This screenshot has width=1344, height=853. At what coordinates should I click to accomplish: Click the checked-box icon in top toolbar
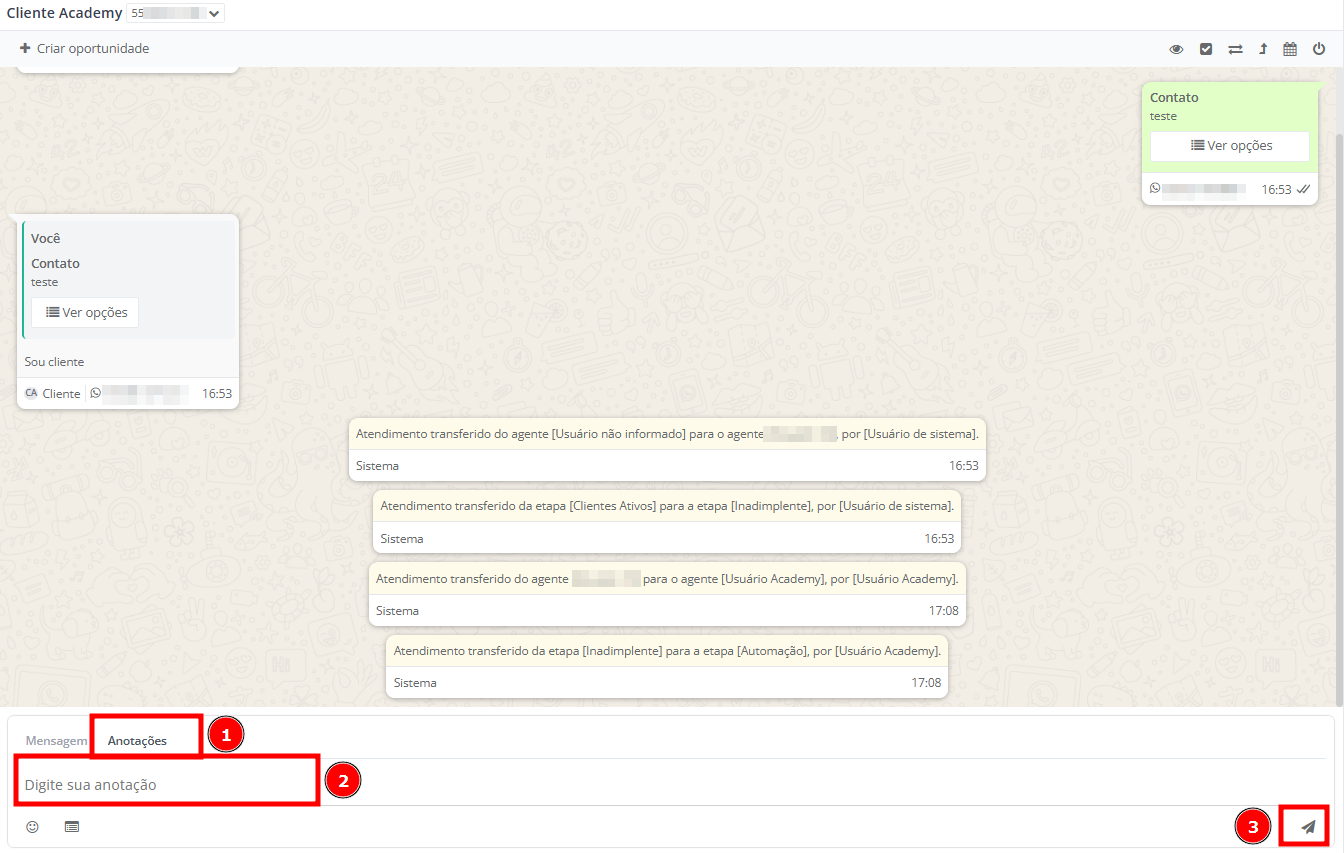1206,49
